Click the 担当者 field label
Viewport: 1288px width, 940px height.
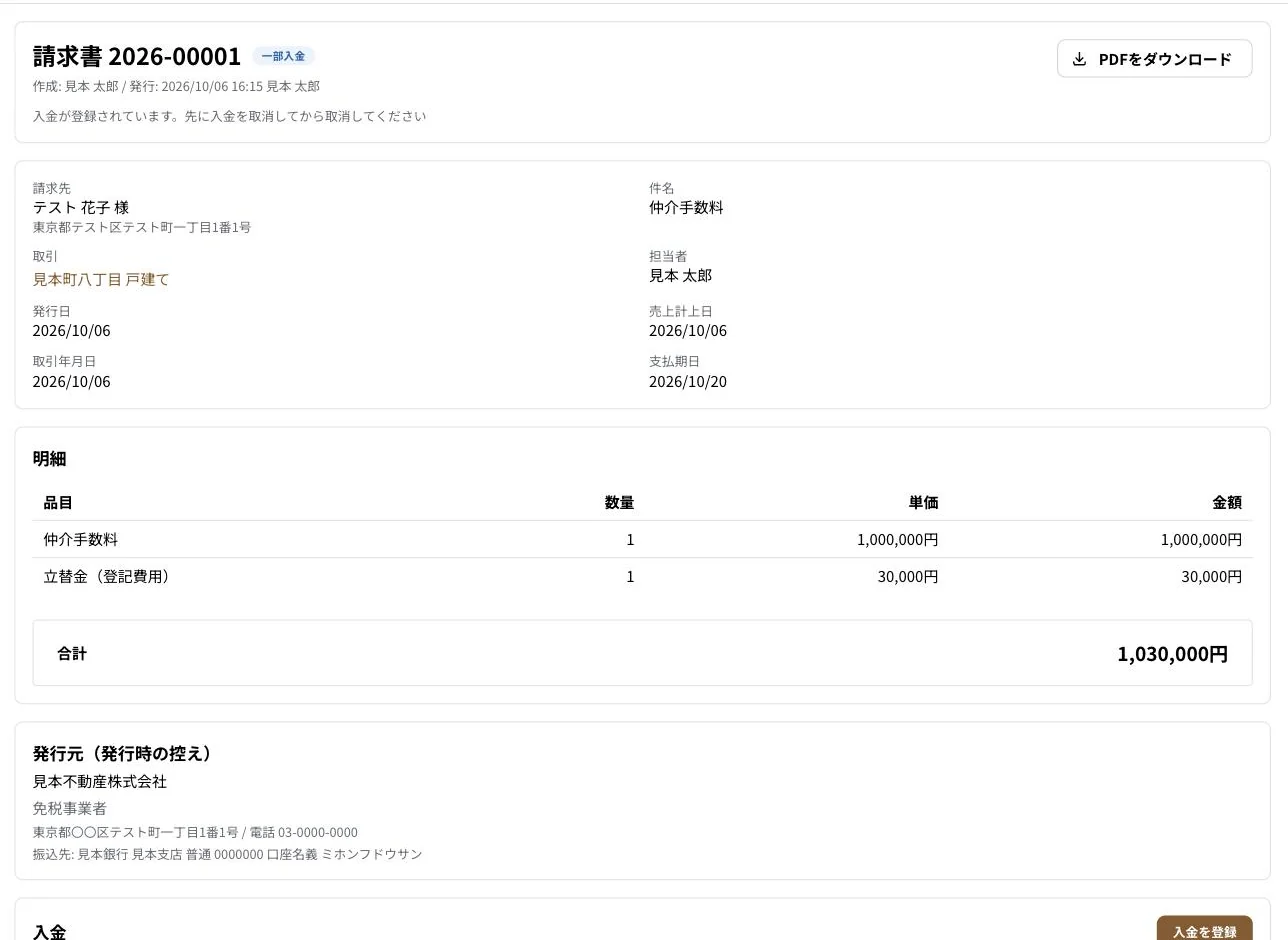coord(668,256)
